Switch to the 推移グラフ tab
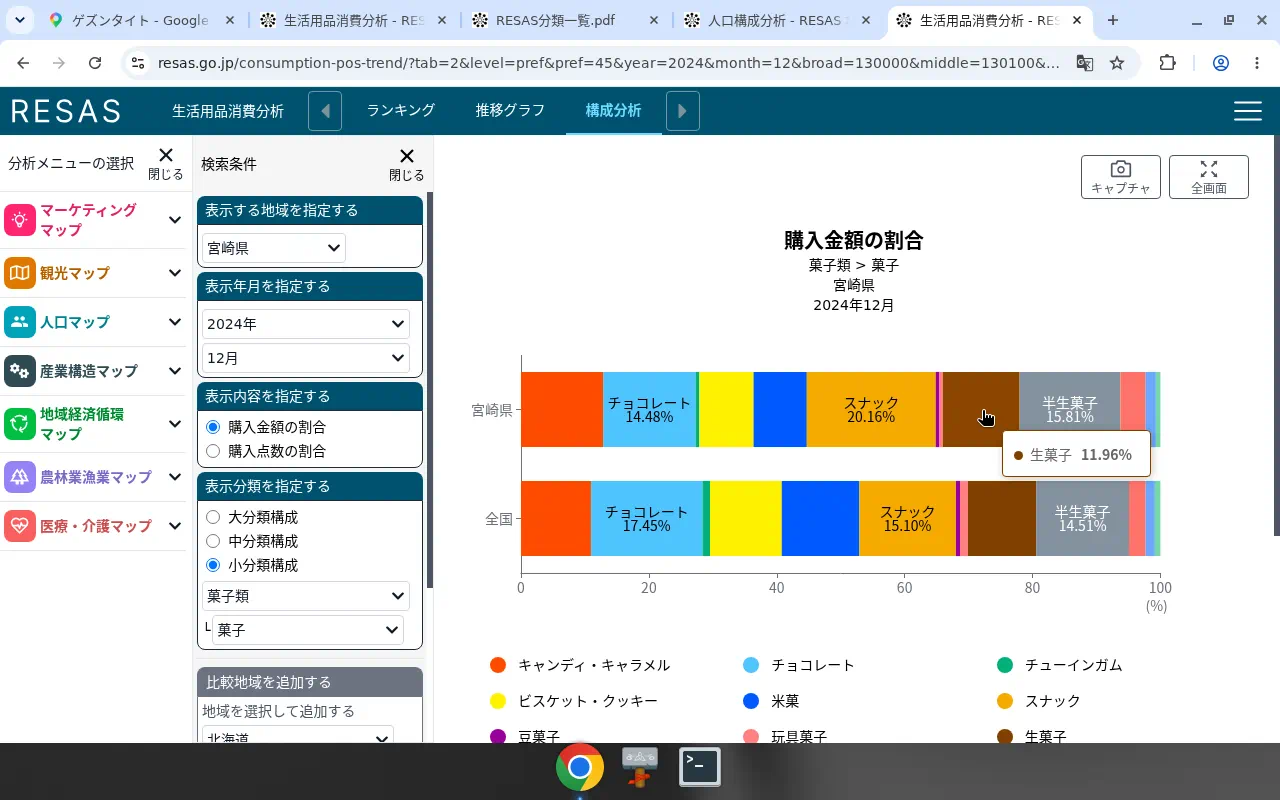 tap(510, 111)
